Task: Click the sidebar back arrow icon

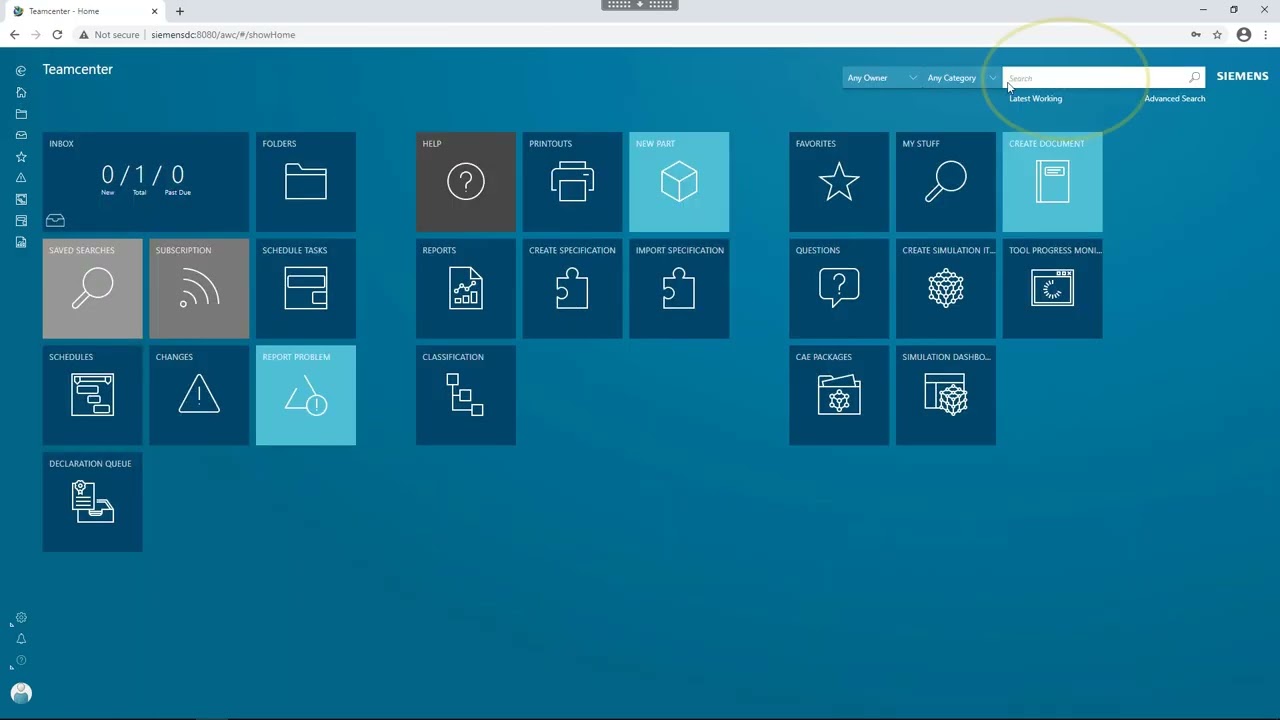Action: (x=21, y=71)
